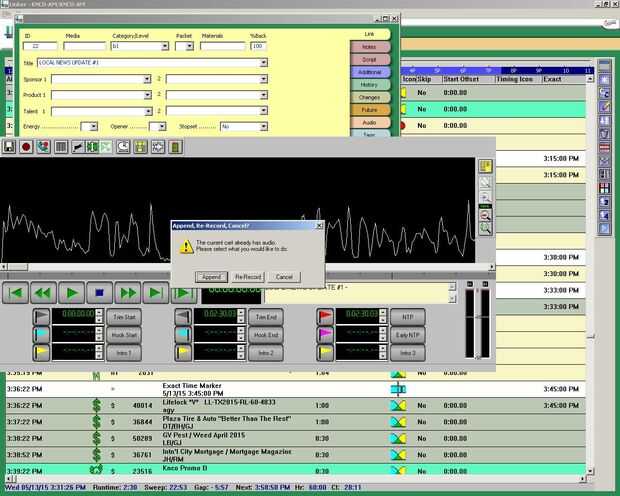620x496 pixels.
Task: Click the magenta Early NTP flag icon
Action: (x=325, y=335)
